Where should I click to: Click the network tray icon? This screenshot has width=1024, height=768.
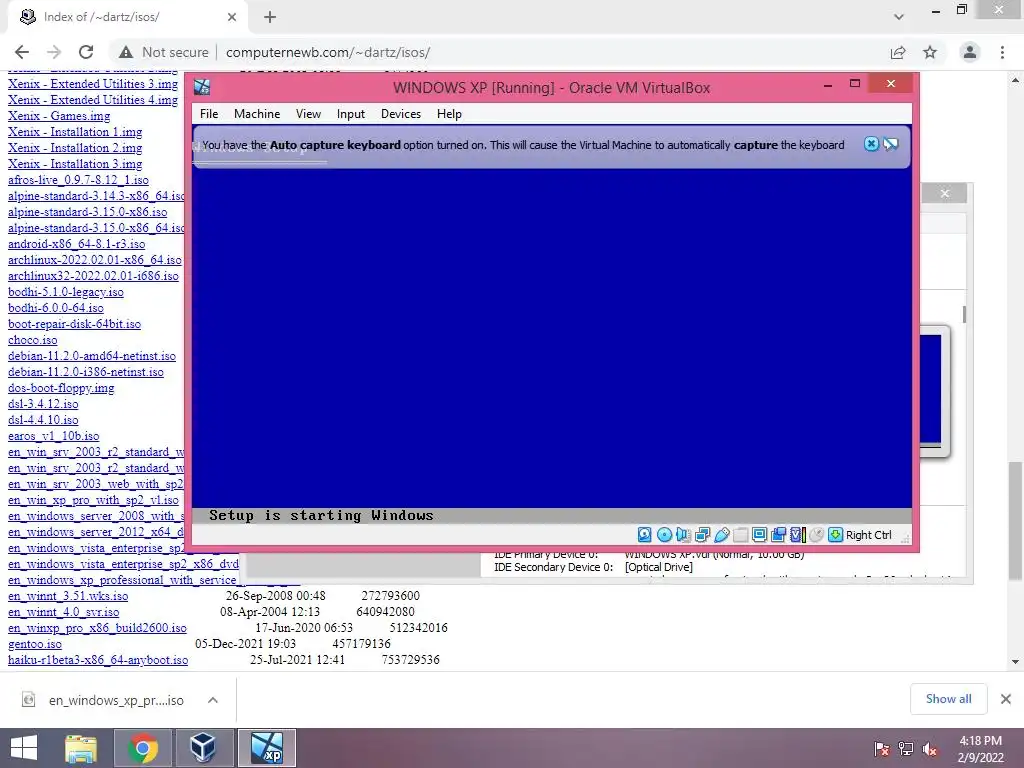tap(906, 749)
